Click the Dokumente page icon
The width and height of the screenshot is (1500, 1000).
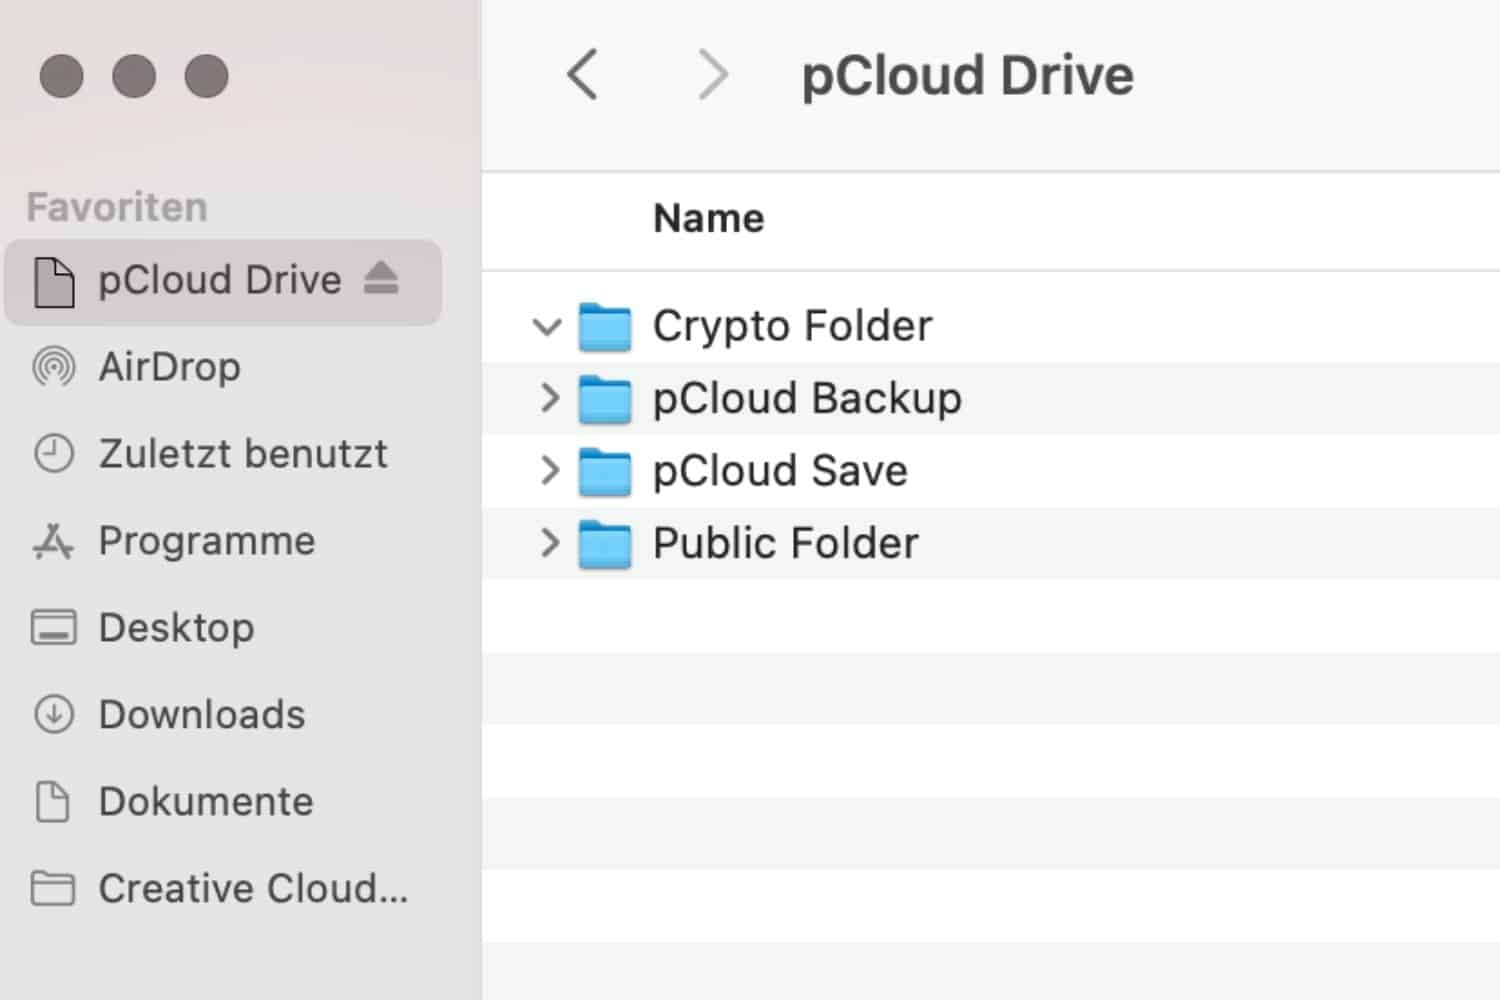52,801
